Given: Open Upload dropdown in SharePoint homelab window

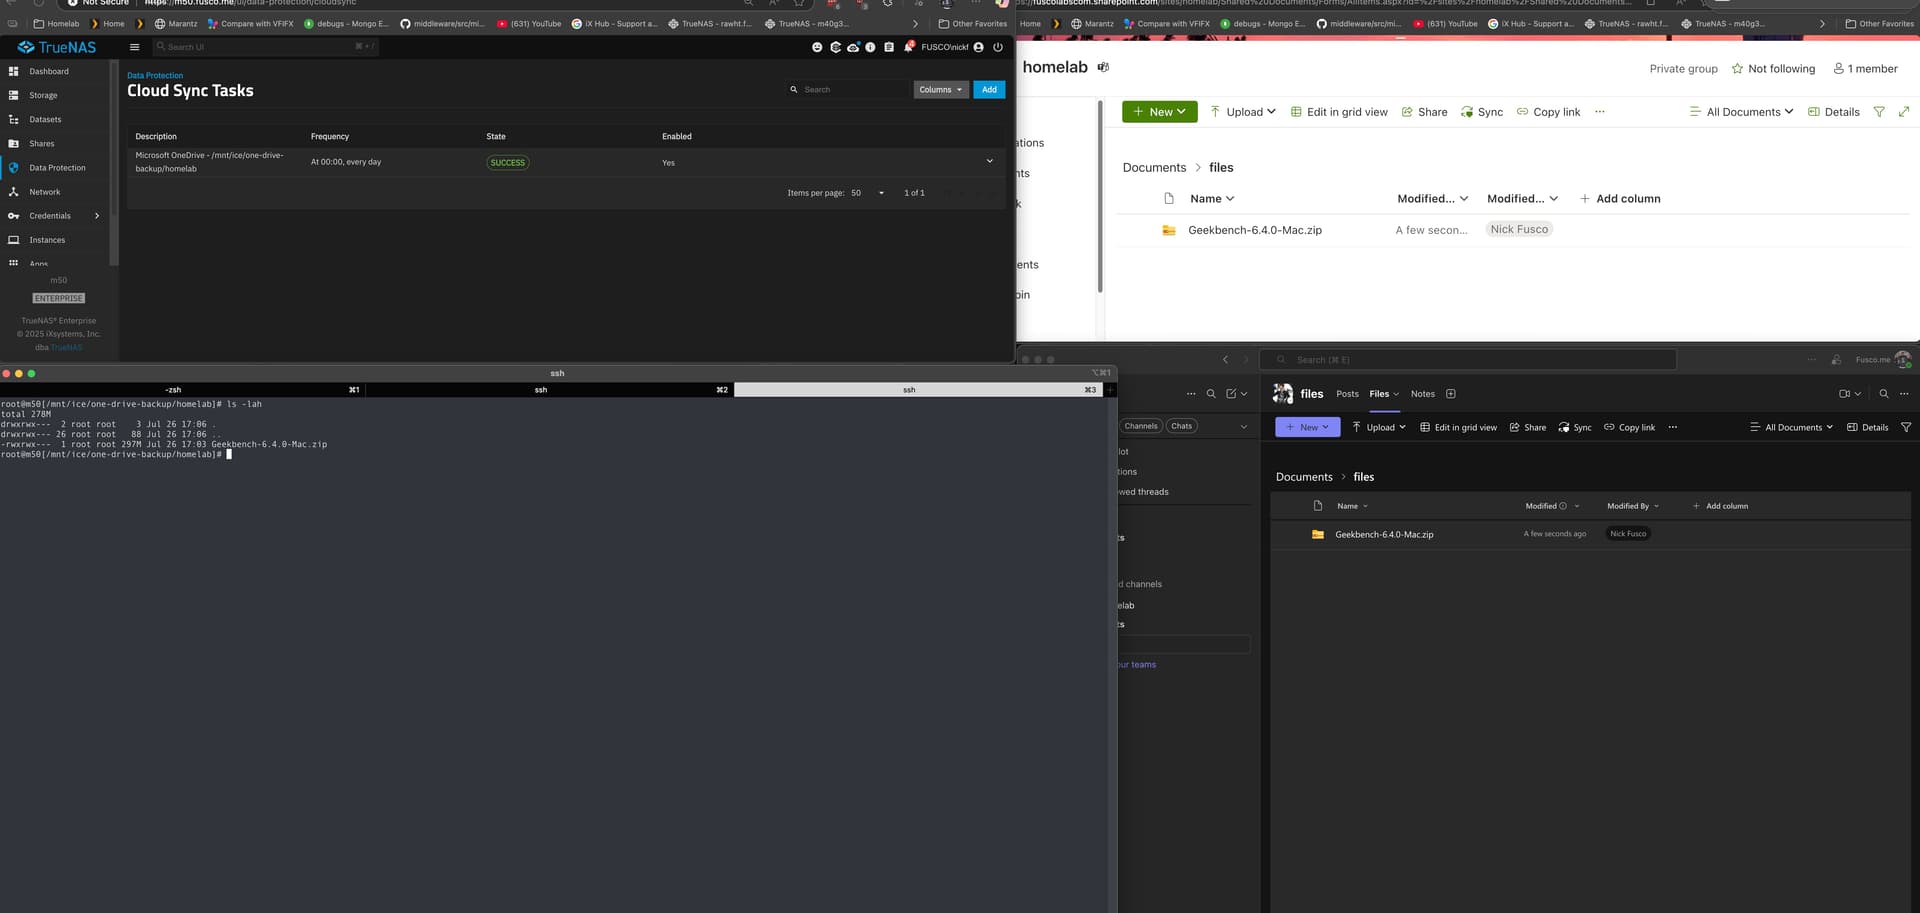Looking at the screenshot, I should pos(1243,112).
